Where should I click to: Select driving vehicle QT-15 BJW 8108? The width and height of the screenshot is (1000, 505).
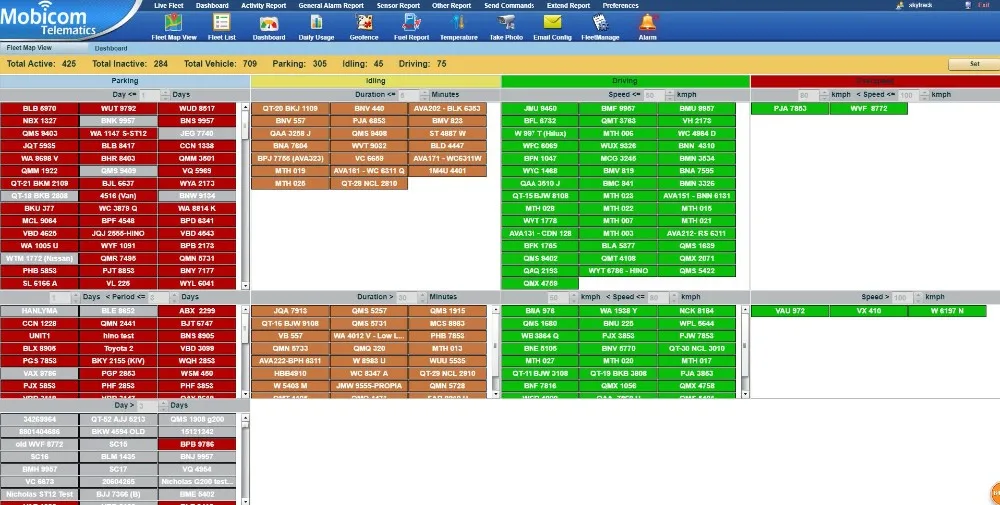[540, 196]
